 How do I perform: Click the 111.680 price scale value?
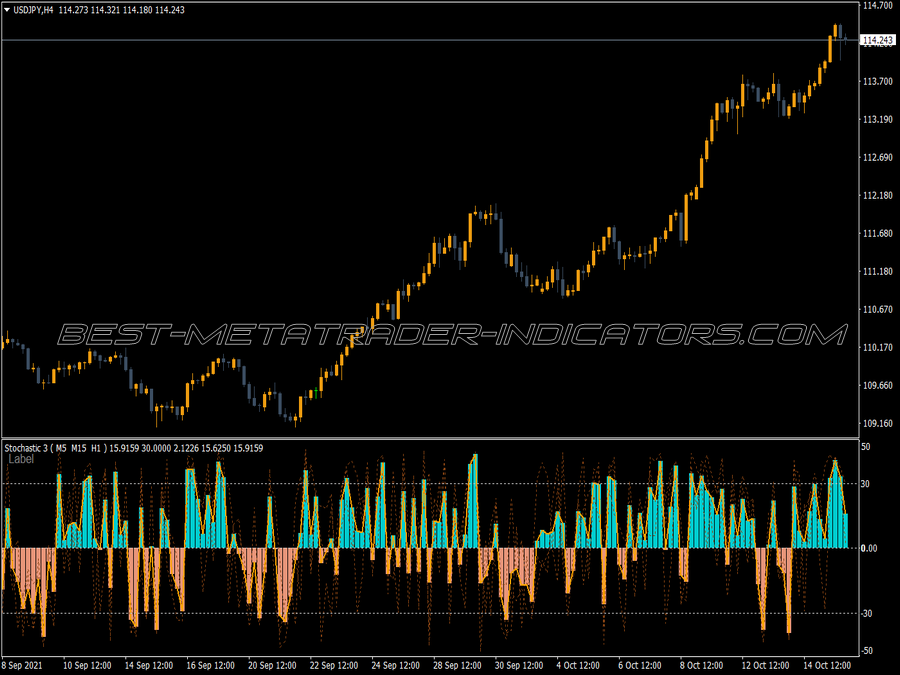pyautogui.click(x=878, y=233)
